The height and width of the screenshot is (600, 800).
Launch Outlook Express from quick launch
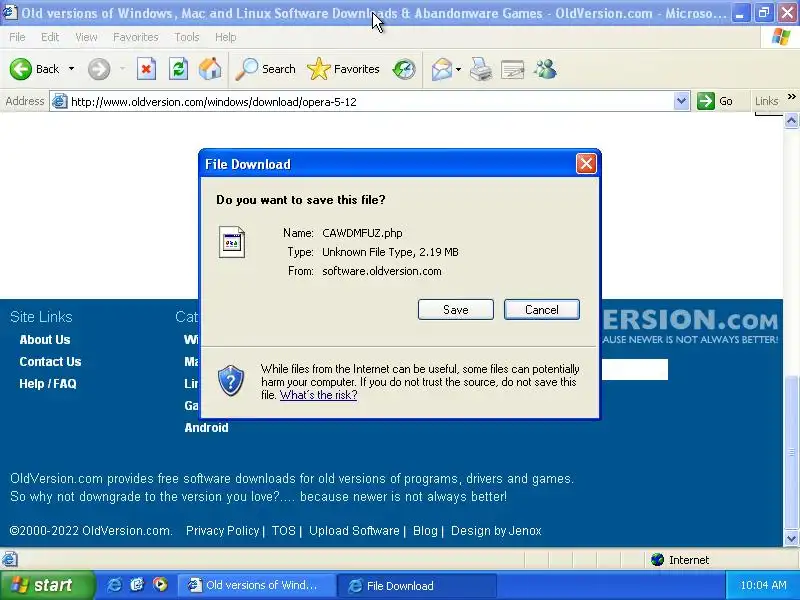pos(137,585)
